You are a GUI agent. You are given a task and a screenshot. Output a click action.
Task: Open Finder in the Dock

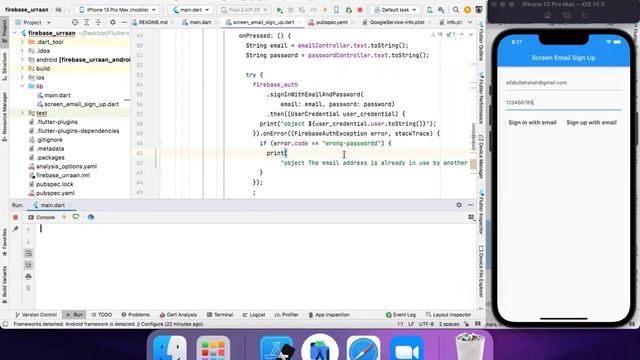[x=169, y=349]
